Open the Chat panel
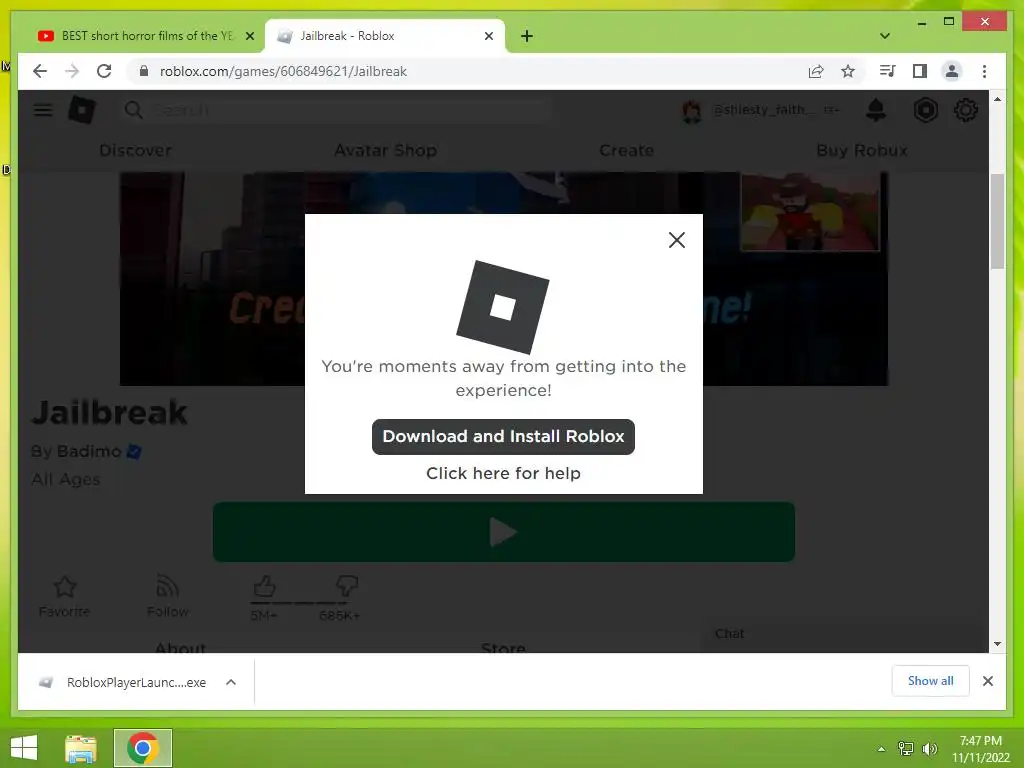This screenshot has width=1024, height=768. 729,633
